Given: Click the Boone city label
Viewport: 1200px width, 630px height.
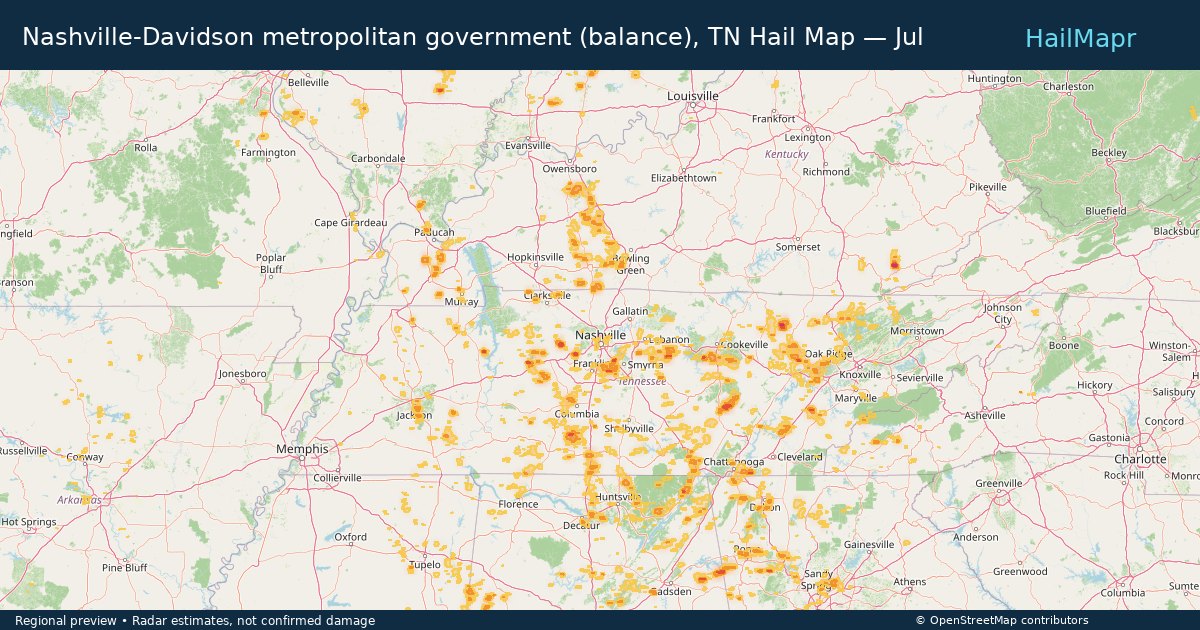Looking at the screenshot, I should tap(1064, 345).
